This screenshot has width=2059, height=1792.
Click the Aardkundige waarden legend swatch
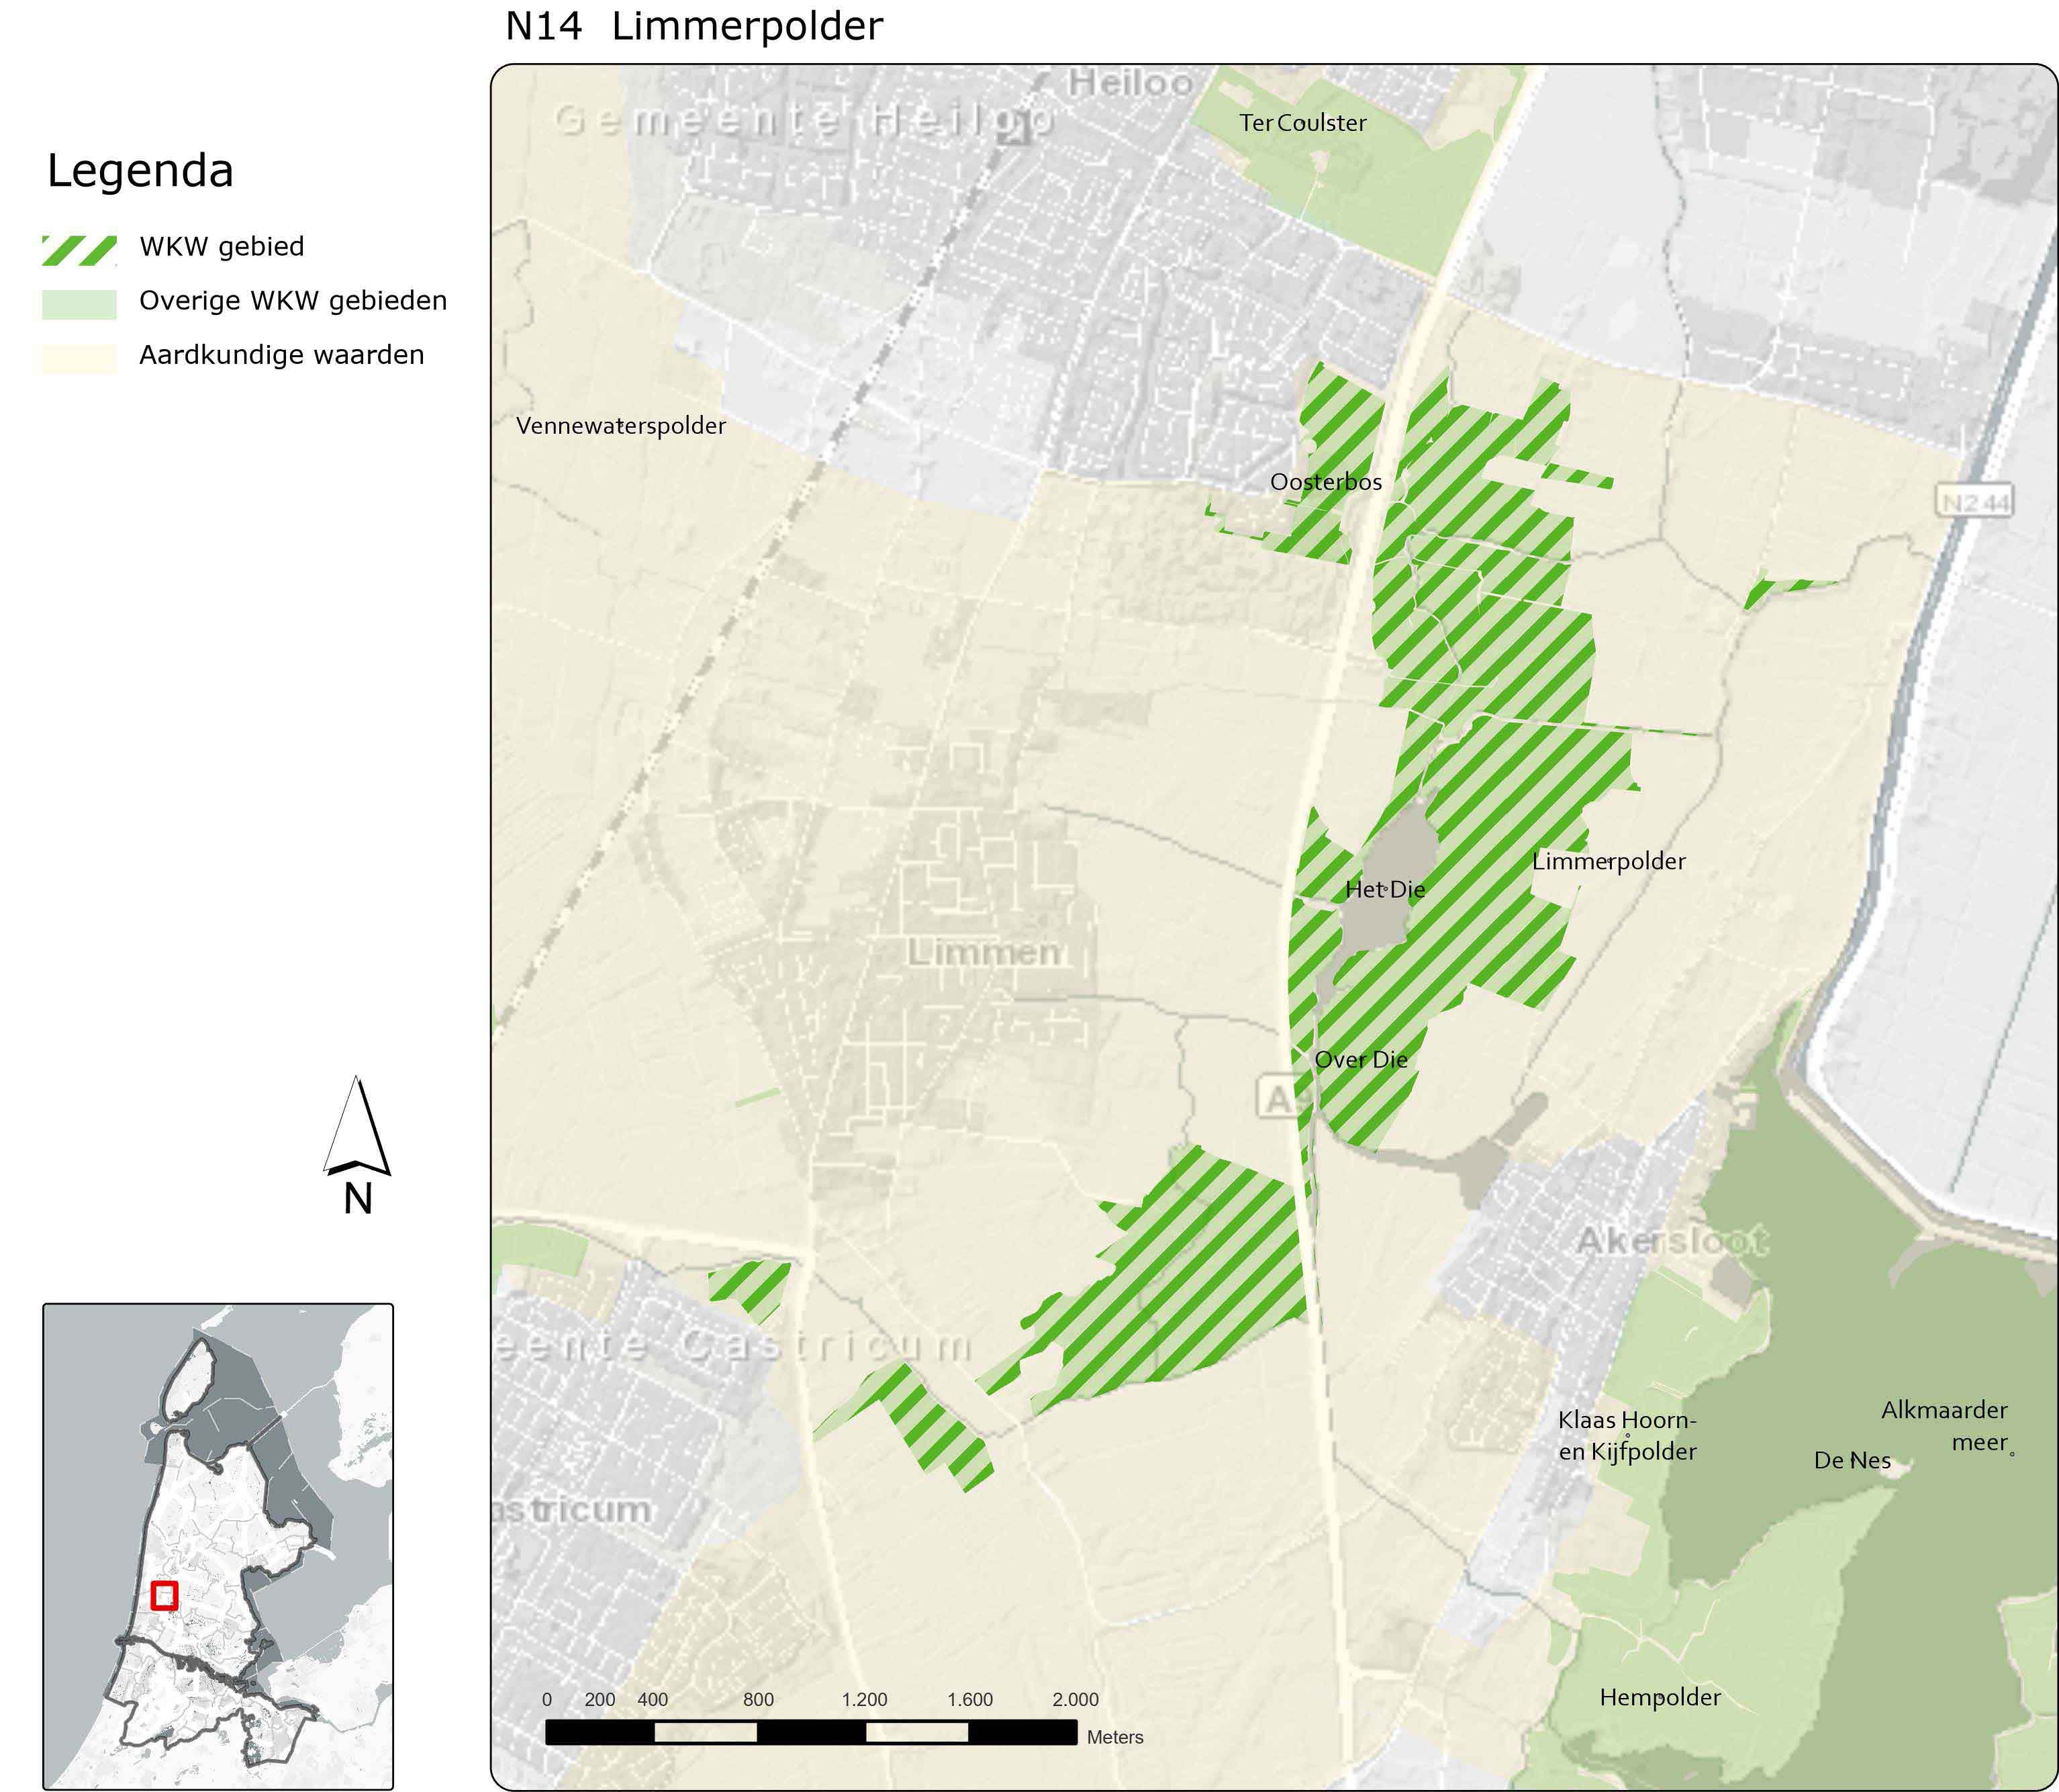pyautogui.click(x=79, y=358)
